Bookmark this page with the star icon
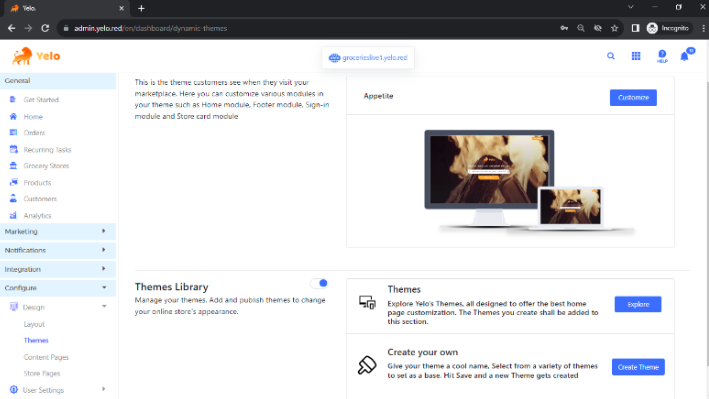709x399 pixels. [614, 28]
